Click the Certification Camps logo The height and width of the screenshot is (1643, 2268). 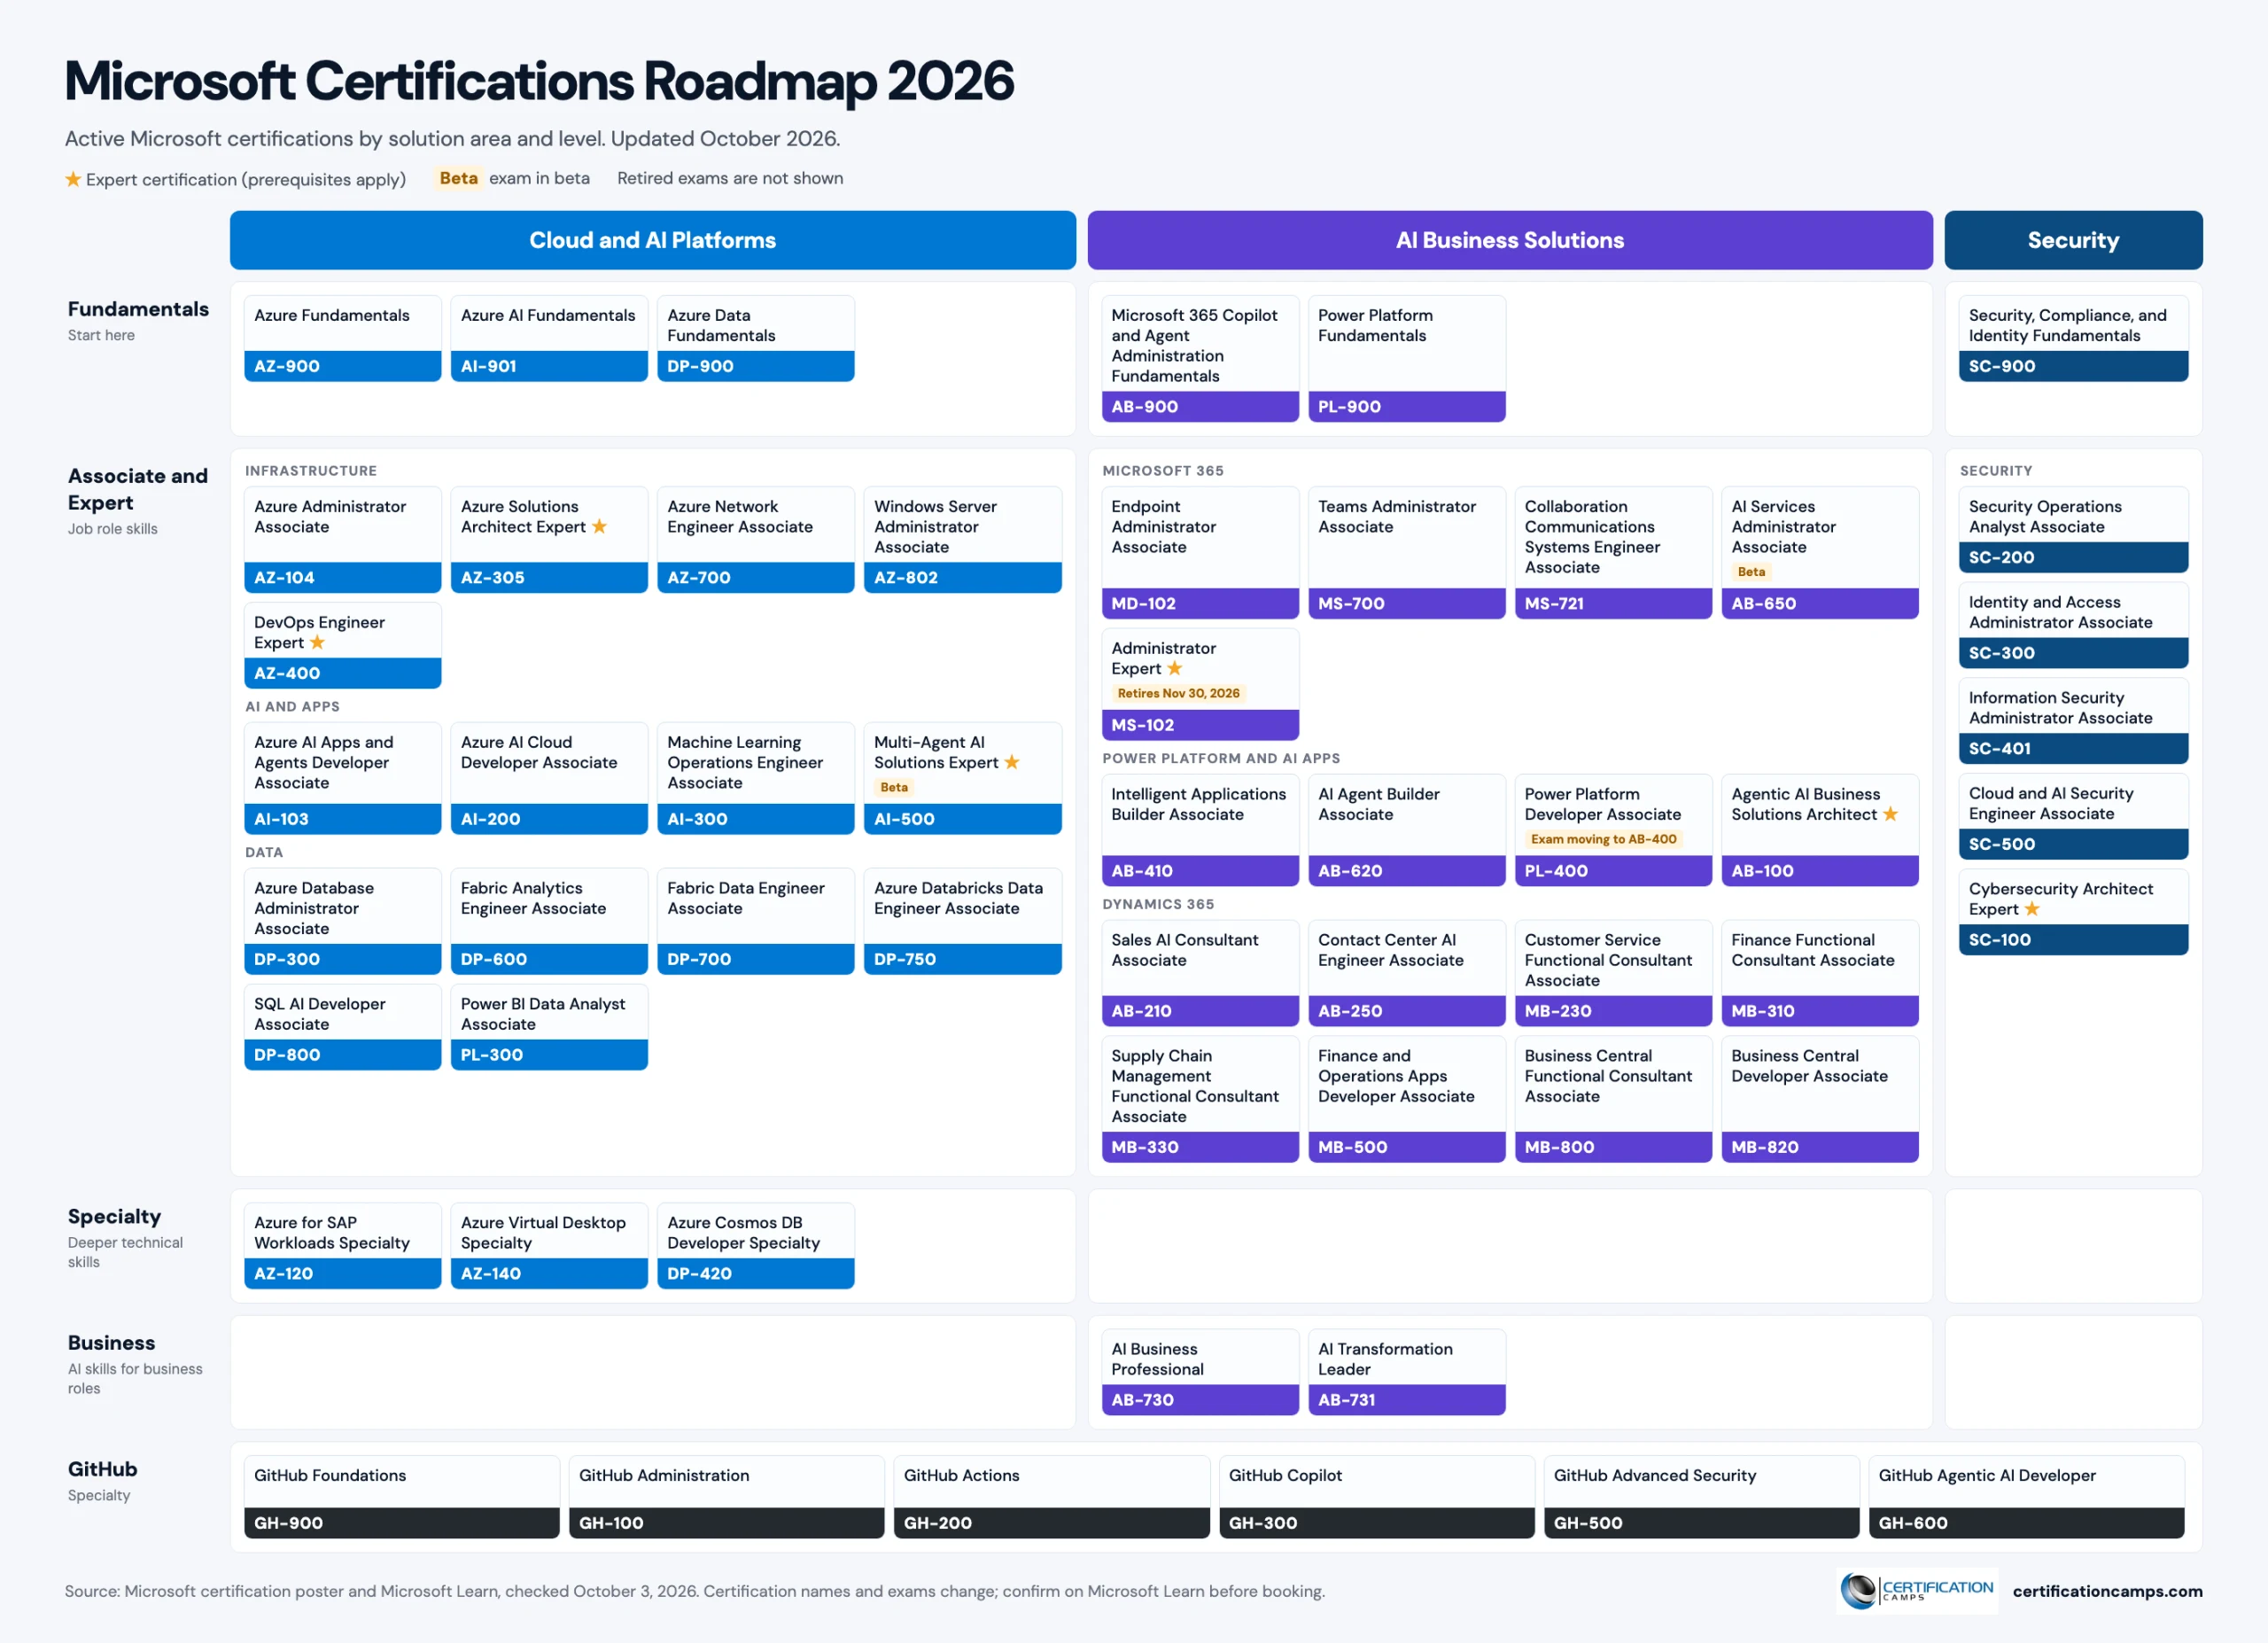pos(1917,1590)
